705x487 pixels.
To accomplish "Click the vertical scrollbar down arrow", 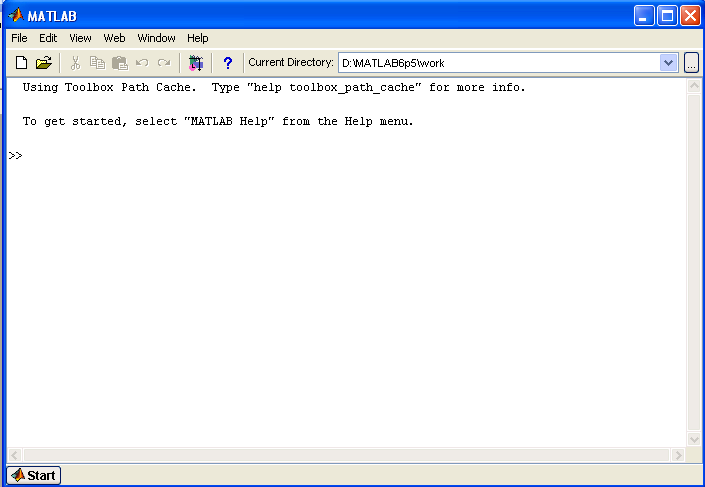I will point(694,439).
